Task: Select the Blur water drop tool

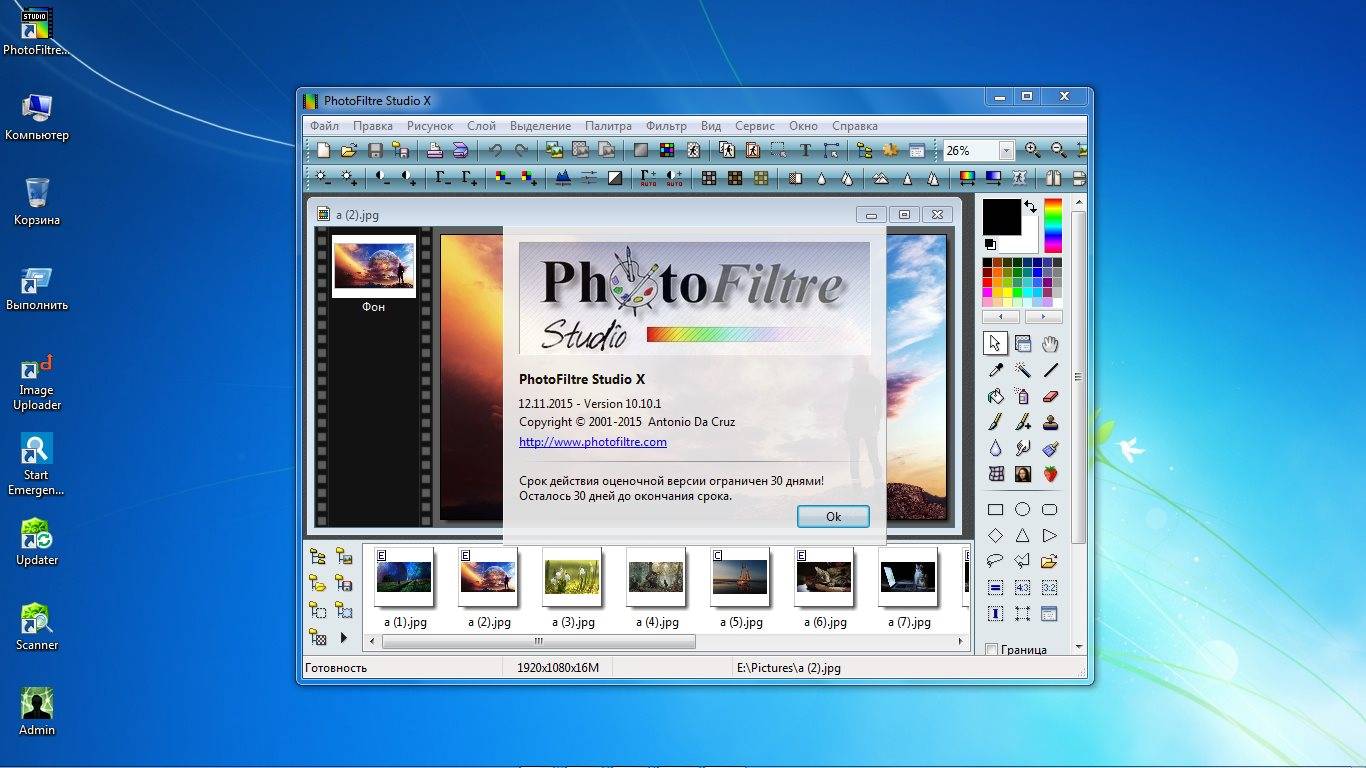Action: coord(995,448)
